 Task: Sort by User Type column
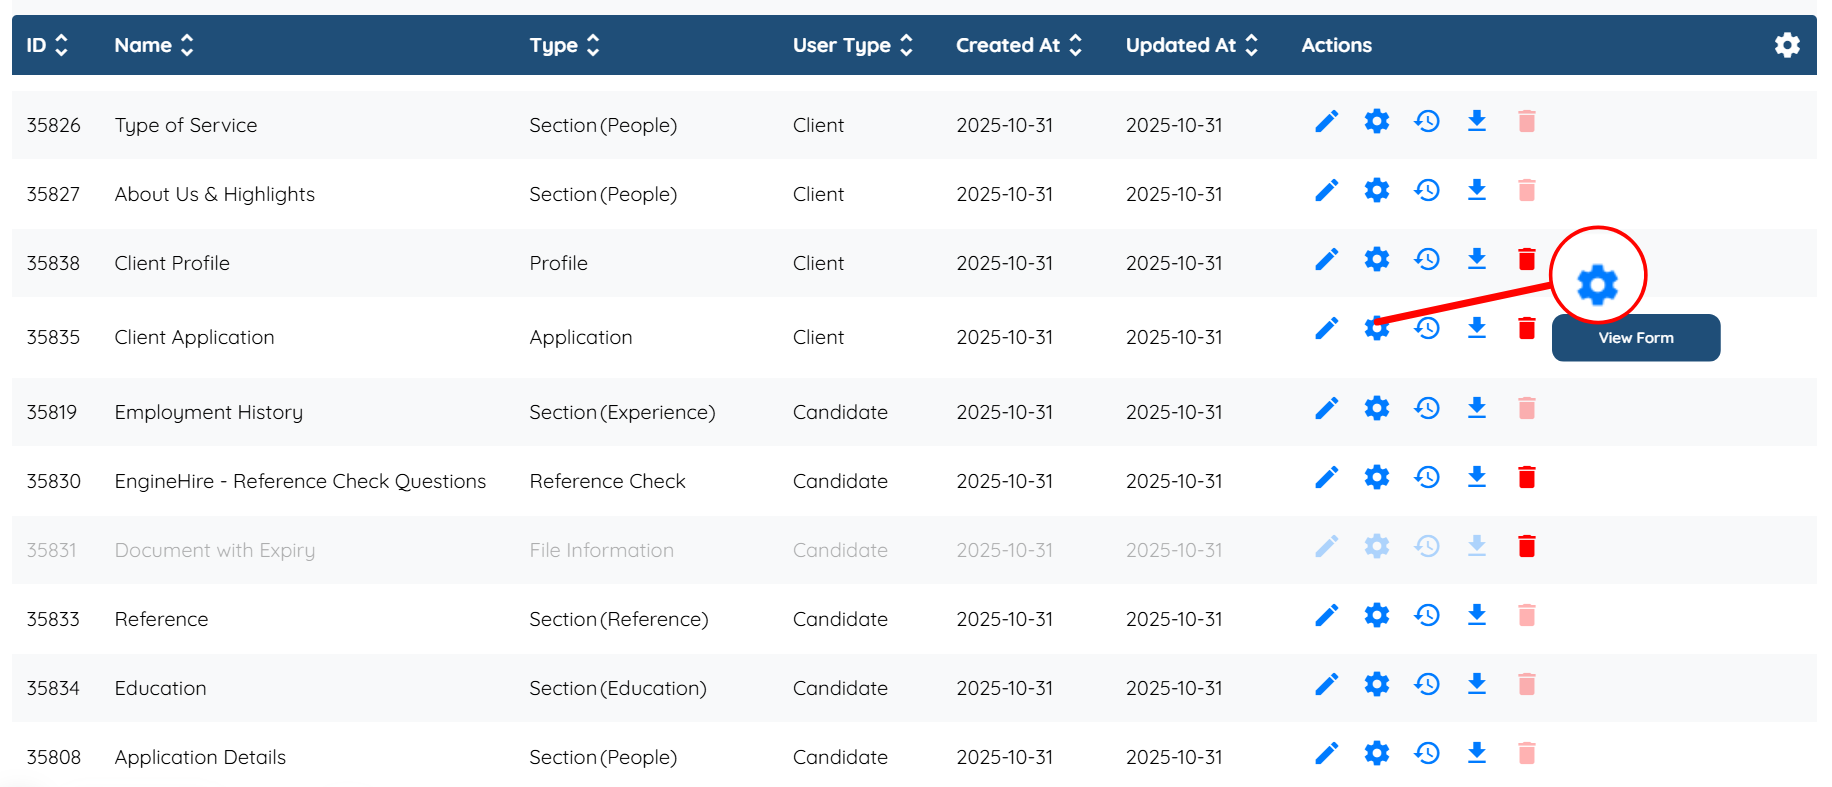point(853,45)
